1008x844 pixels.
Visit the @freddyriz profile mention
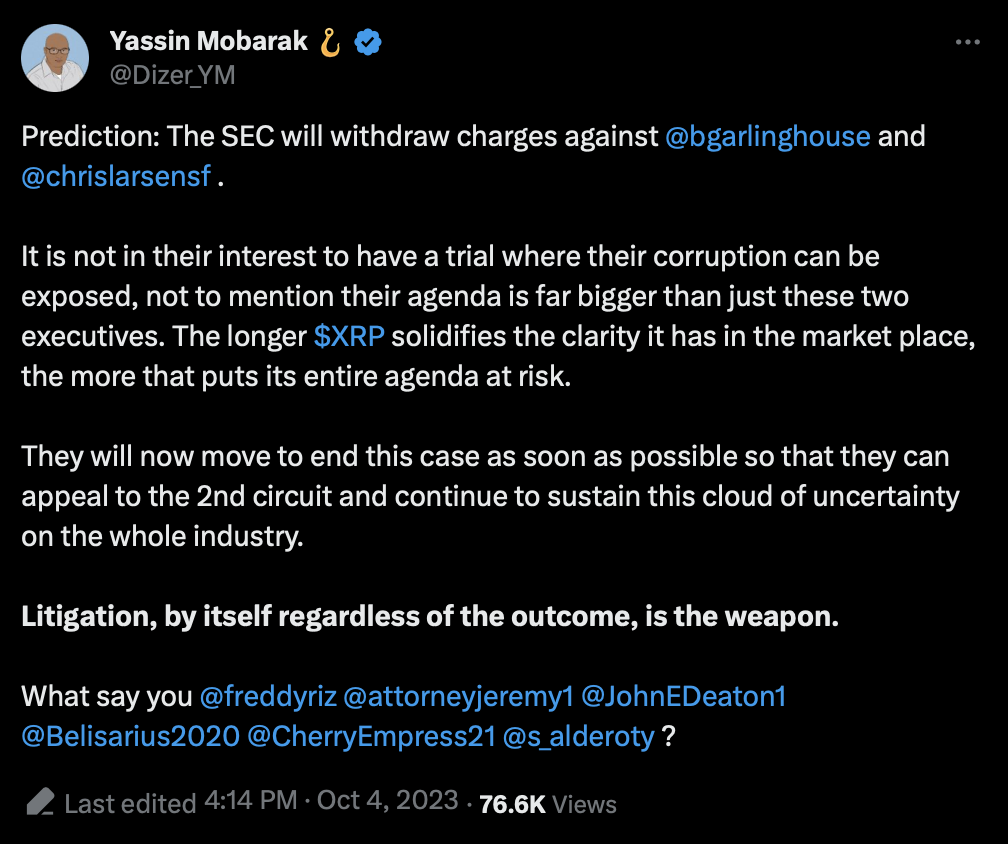point(267,696)
